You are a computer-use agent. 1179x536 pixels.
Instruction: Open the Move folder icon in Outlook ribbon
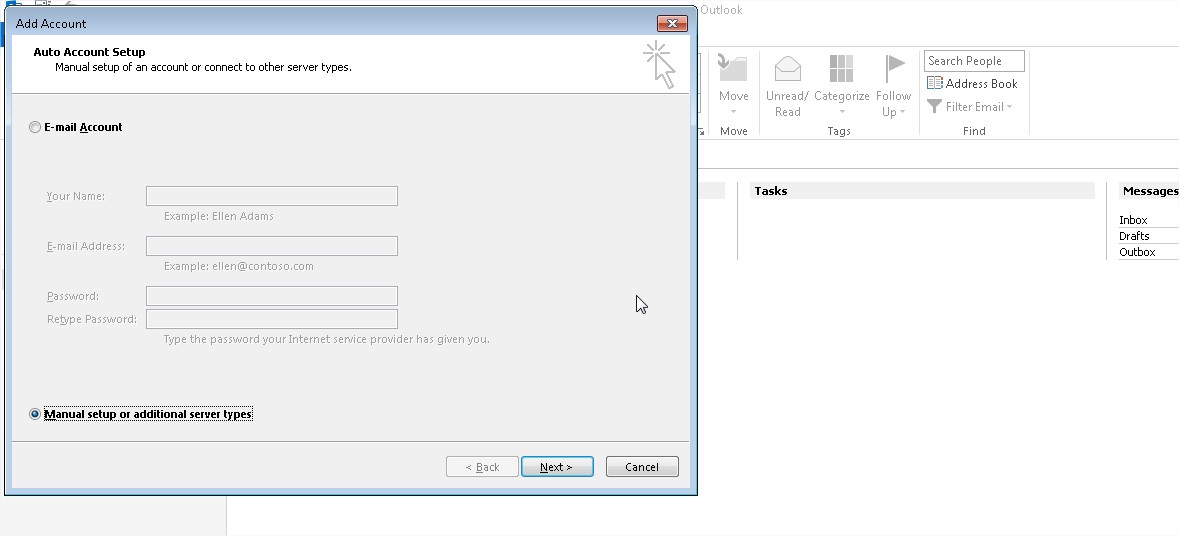point(733,68)
